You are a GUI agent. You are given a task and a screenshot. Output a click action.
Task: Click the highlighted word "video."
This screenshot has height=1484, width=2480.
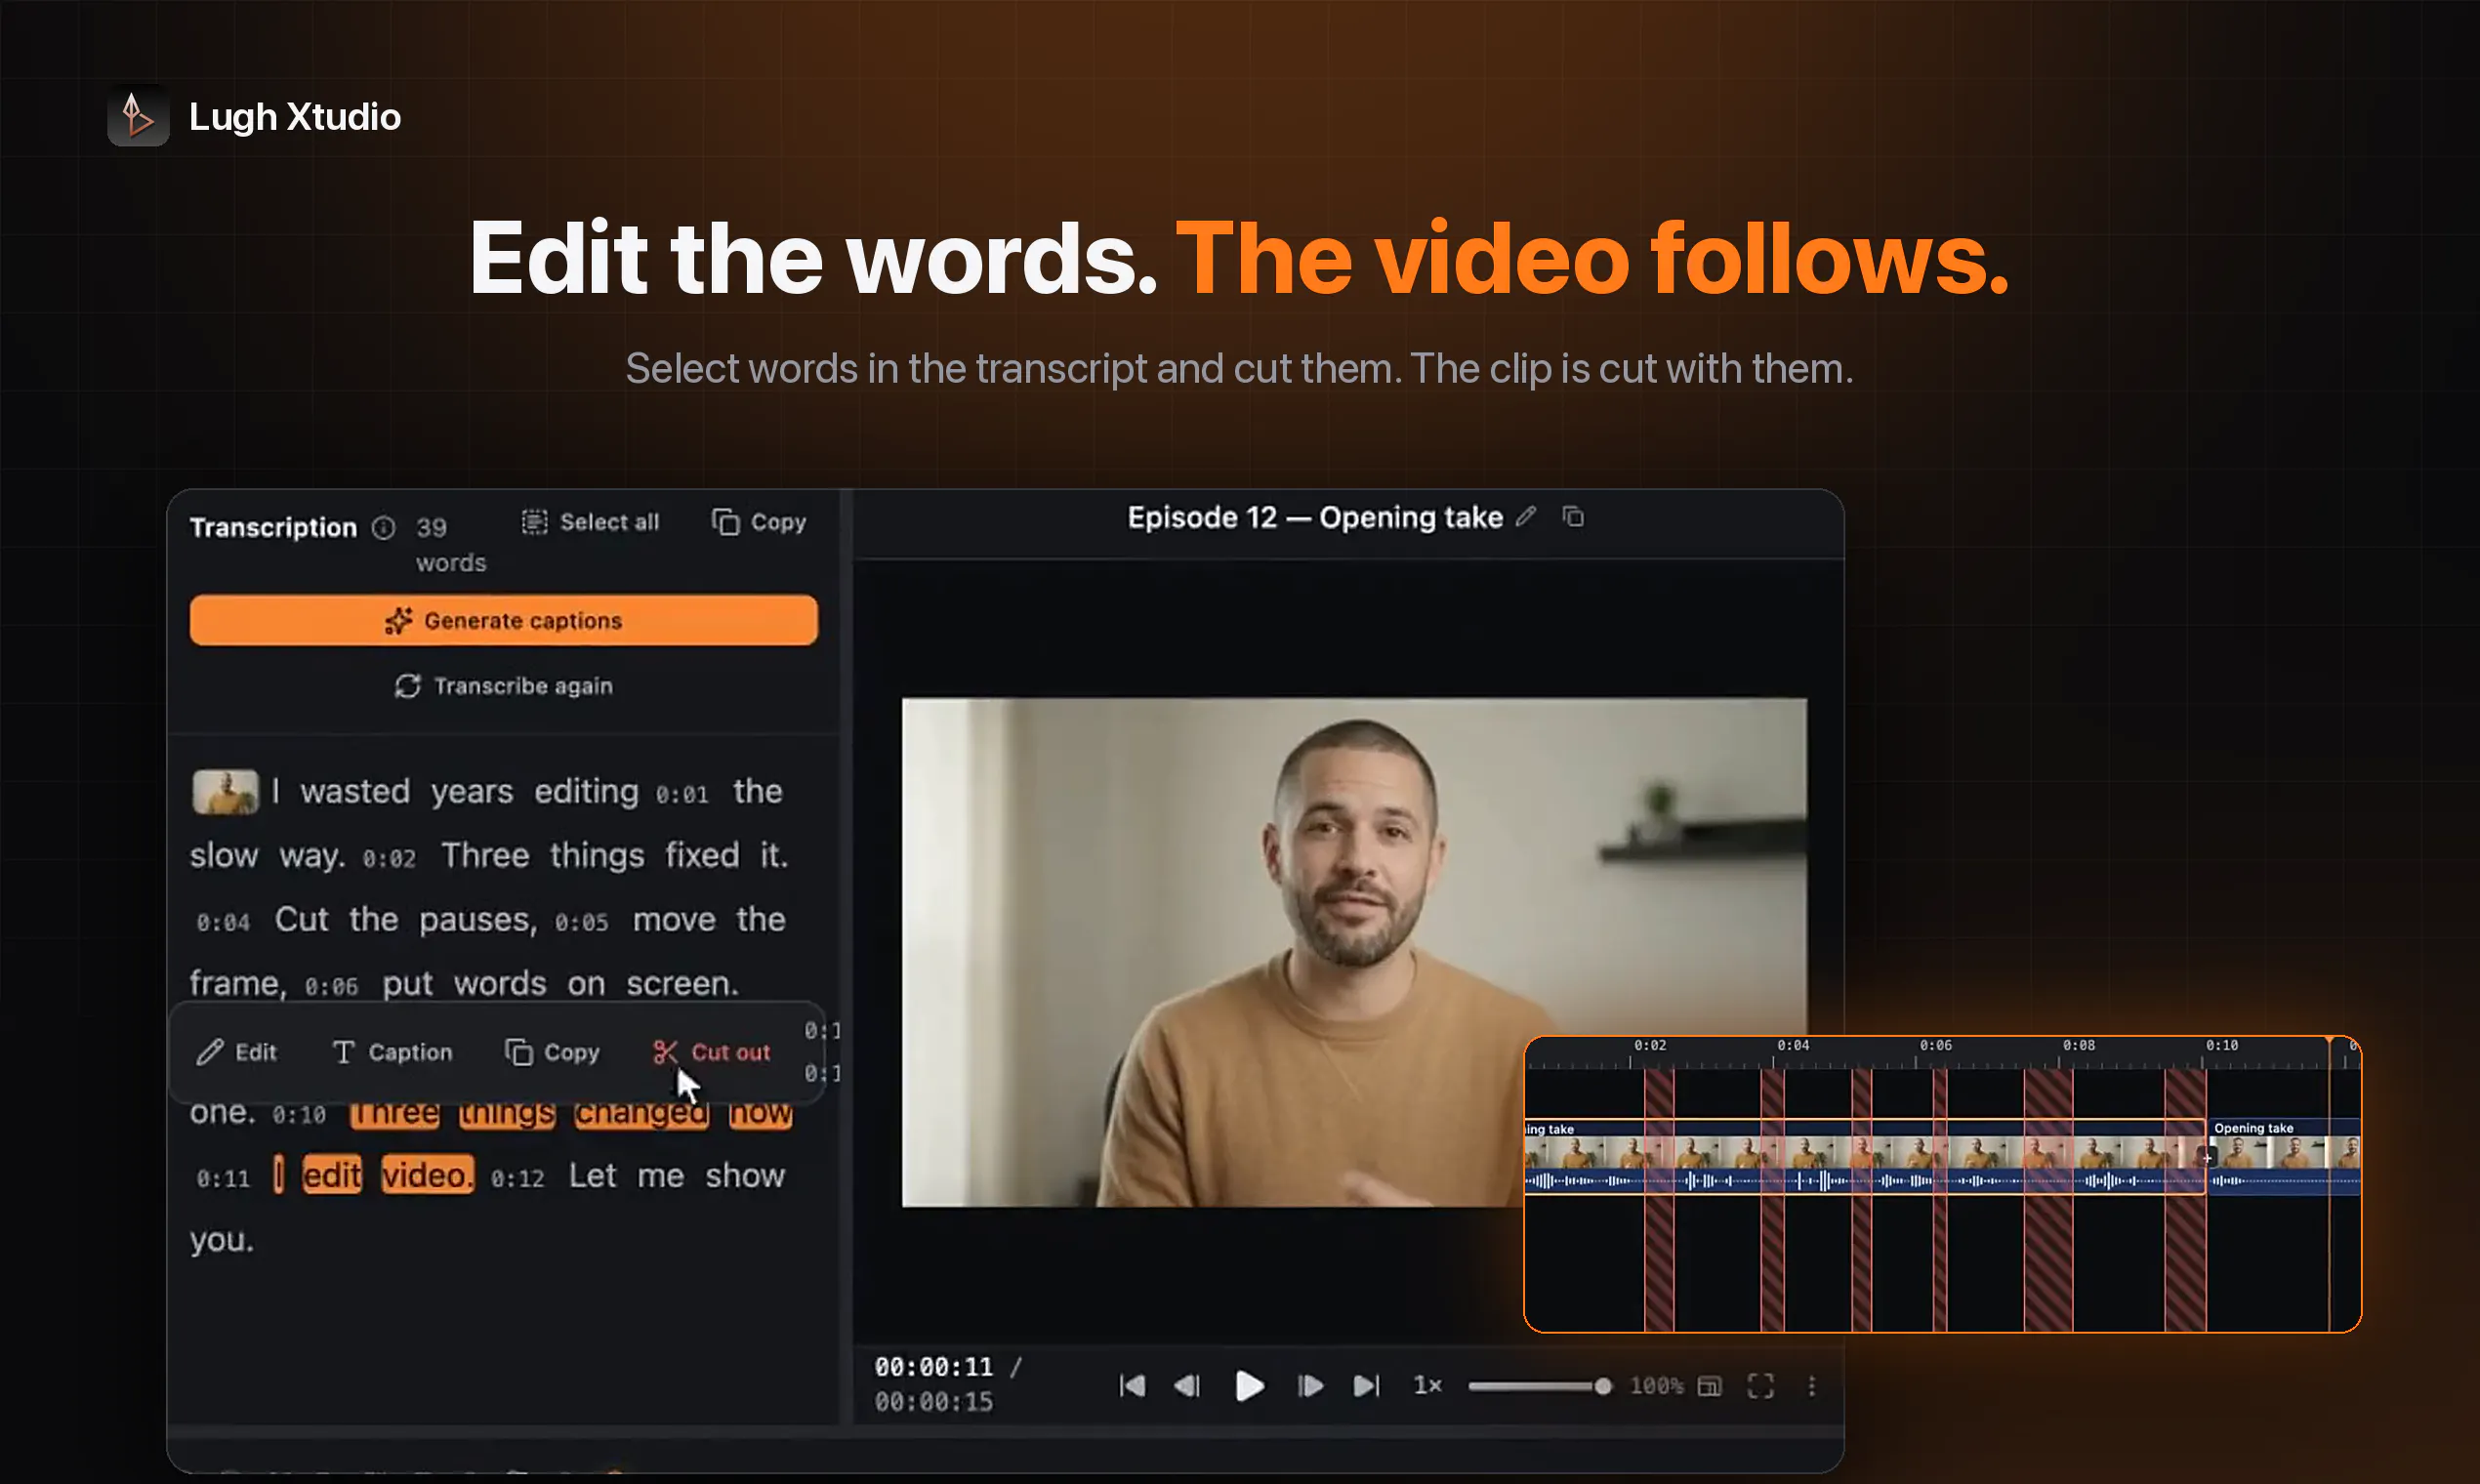pos(428,1176)
